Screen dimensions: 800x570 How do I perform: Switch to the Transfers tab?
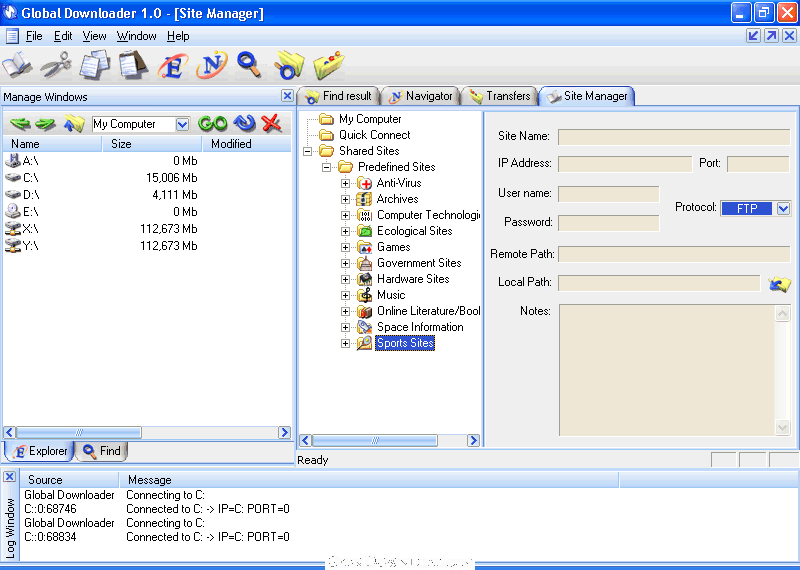[x=500, y=96]
